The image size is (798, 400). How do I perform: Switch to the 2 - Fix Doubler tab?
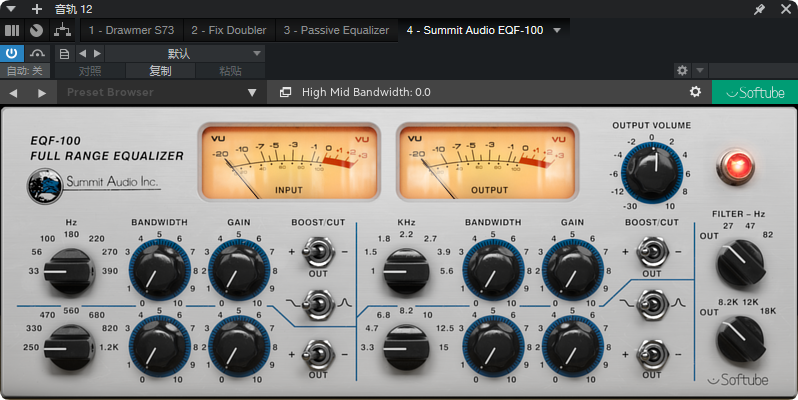229,31
